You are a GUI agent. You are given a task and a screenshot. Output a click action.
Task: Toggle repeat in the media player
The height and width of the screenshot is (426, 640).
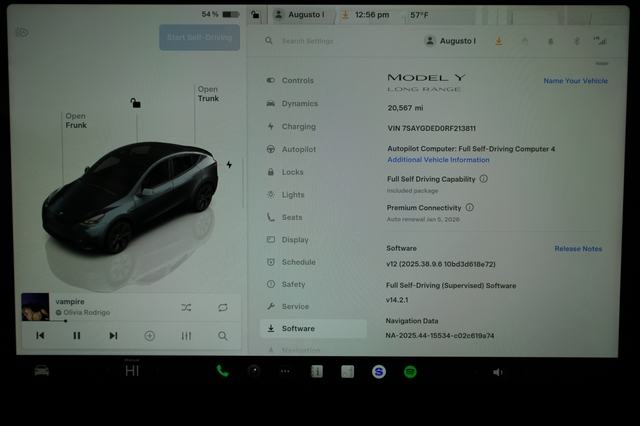tap(222, 307)
